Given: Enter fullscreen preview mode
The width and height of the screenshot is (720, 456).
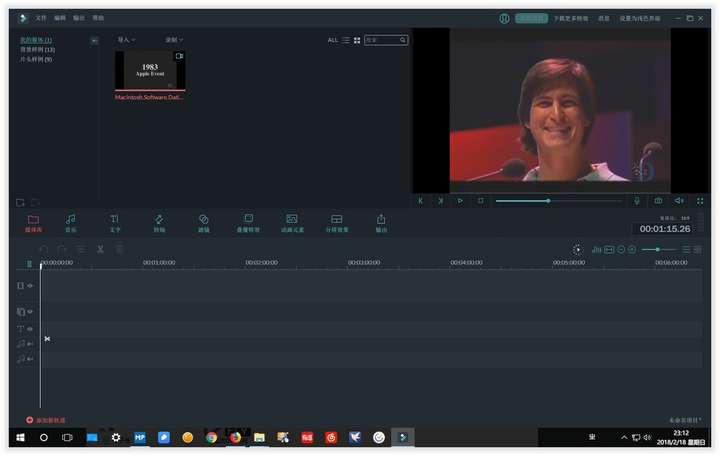Looking at the screenshot, I should tap(700, 201).
